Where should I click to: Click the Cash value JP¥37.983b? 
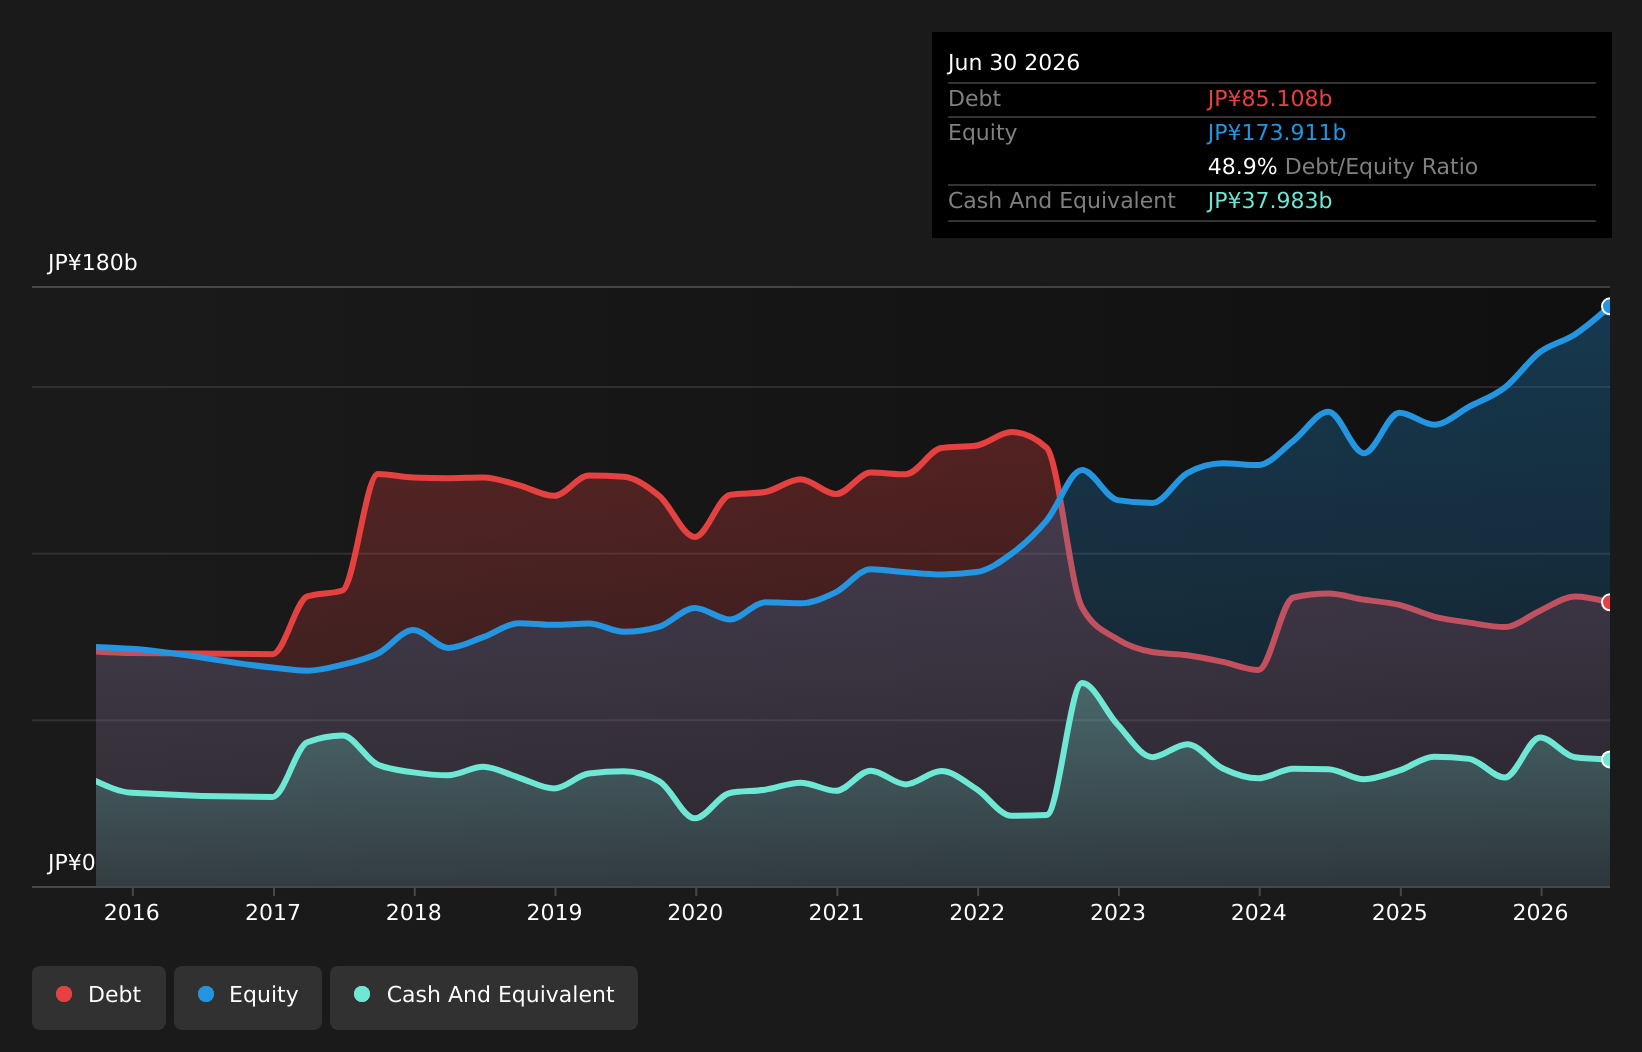tap(1270, 201)
